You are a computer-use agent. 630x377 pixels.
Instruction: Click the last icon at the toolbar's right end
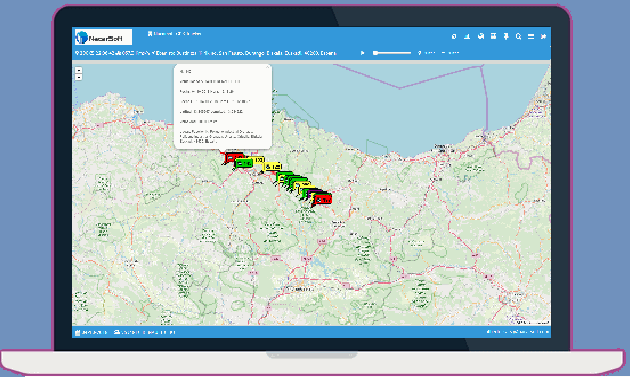(543, 37)
